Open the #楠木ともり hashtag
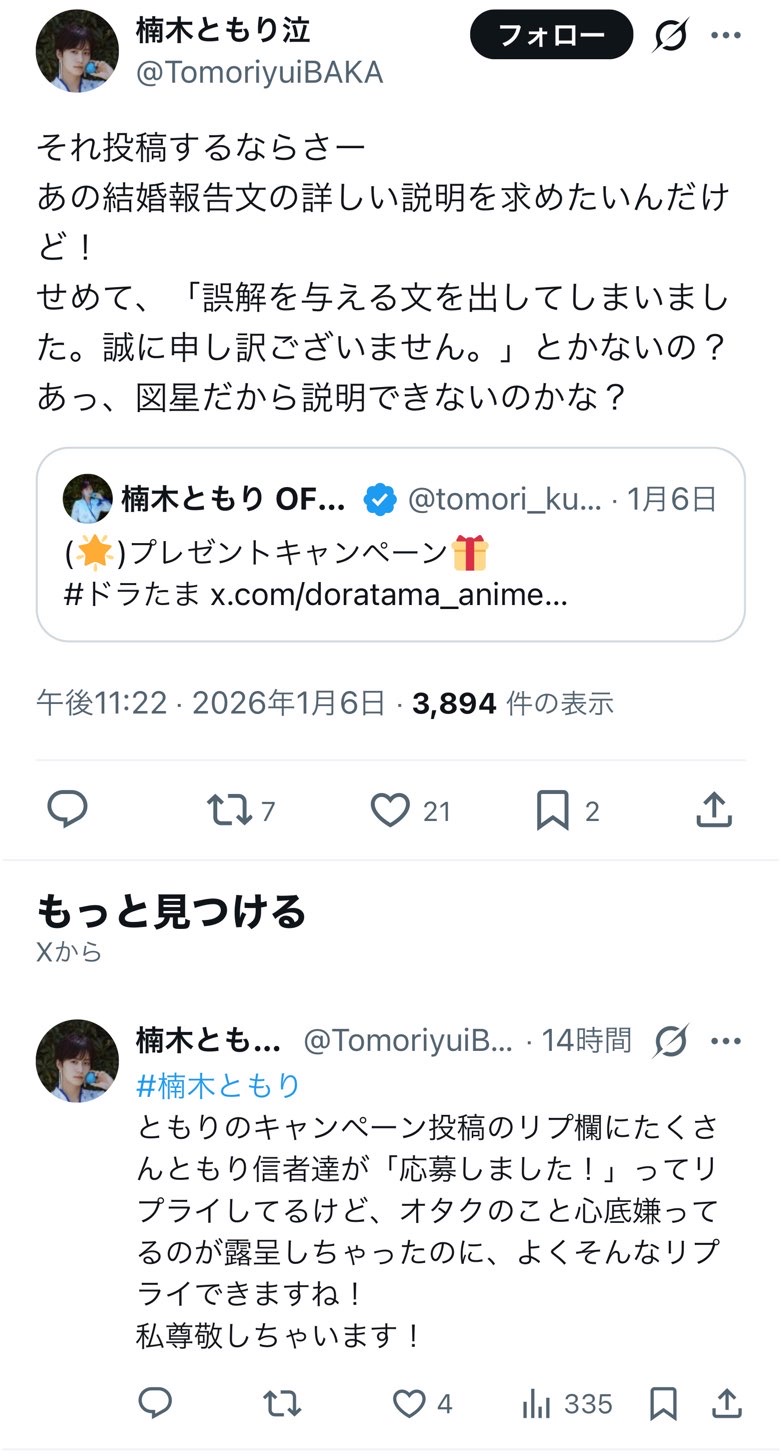782x1456 pixels. [218, 1085]
